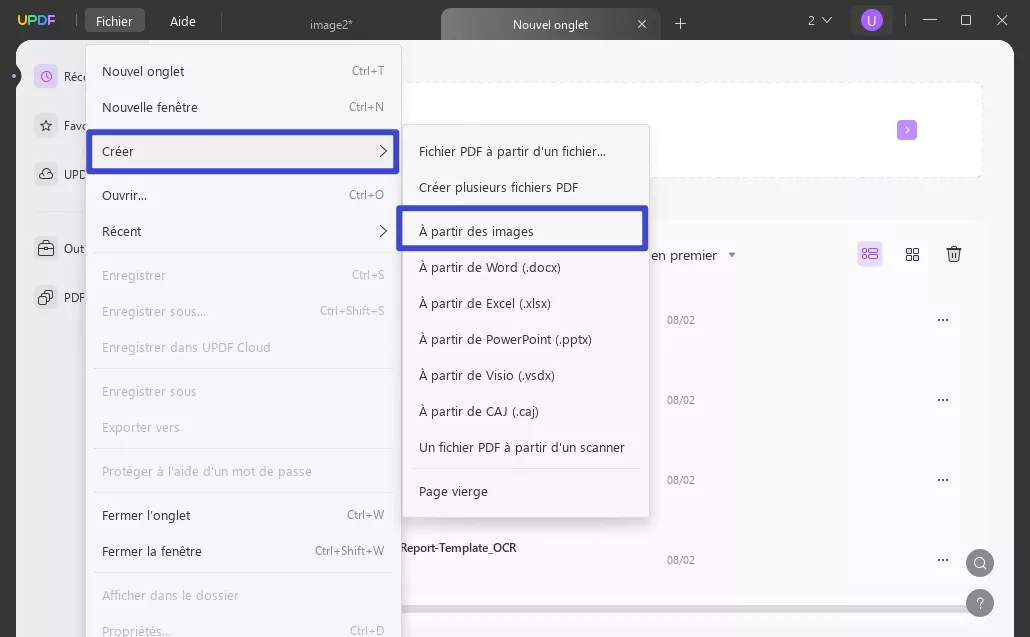Open the Outils sidebar icon
1030x637 pixels.
click(x=46, y=248)
